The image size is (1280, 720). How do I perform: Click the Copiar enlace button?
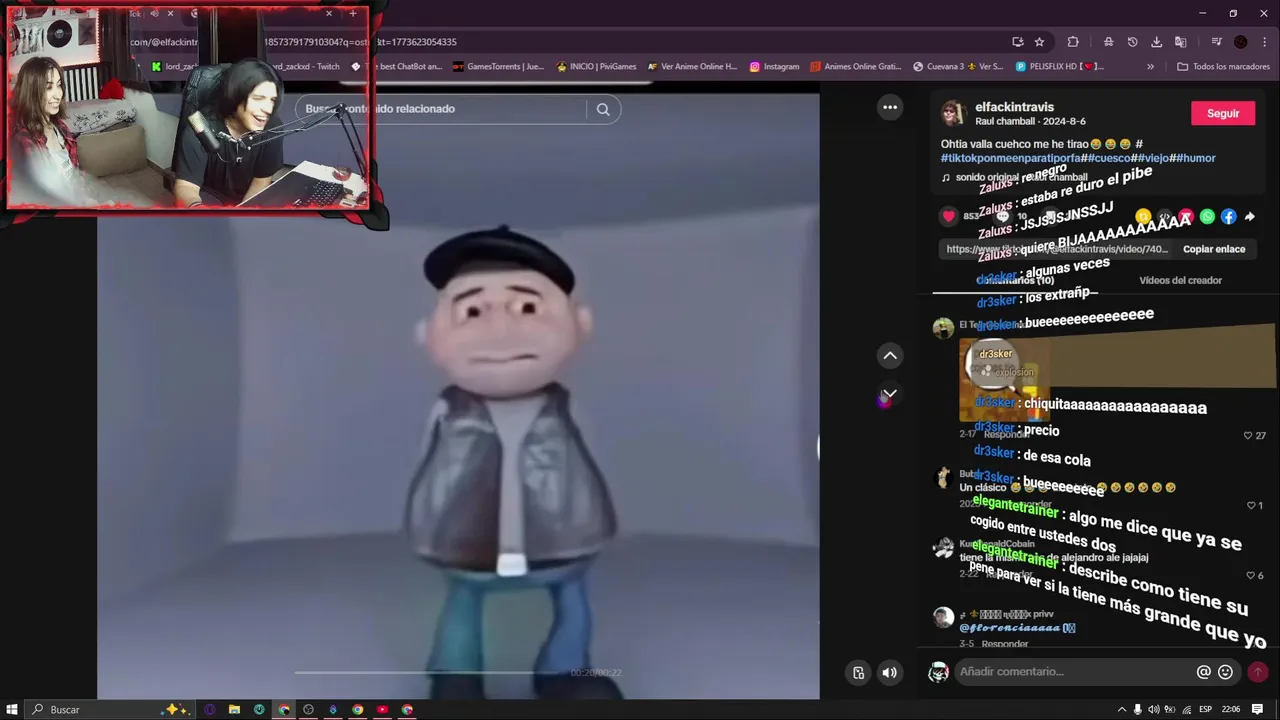pyautogui.click(x=1214, y=249)
